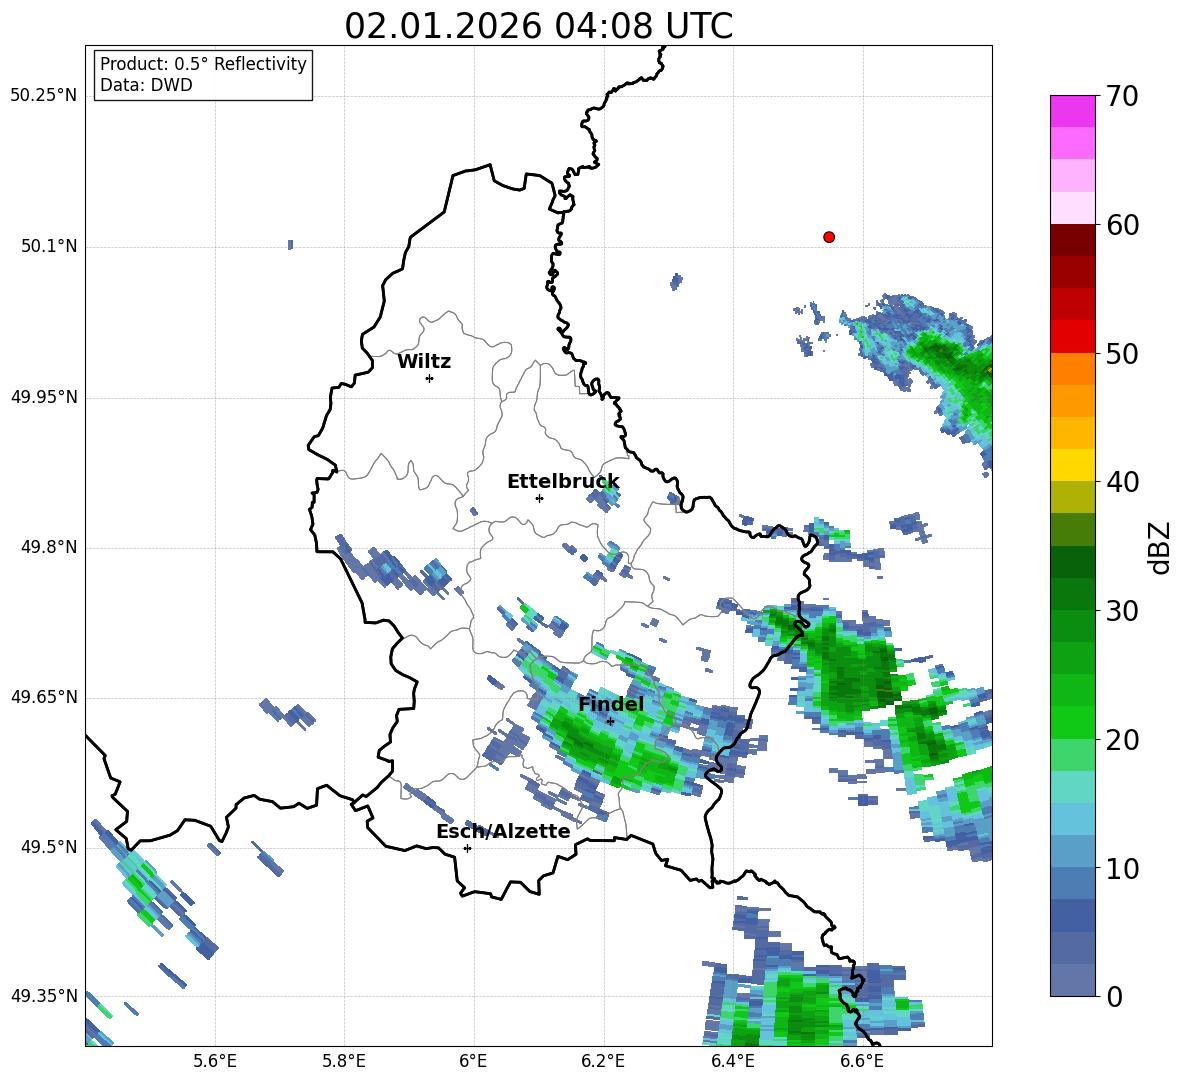This screenshot has width=1184, height=1081.
Task: Click the 6.4°E longitude label
Action: tap(732, 1061)
